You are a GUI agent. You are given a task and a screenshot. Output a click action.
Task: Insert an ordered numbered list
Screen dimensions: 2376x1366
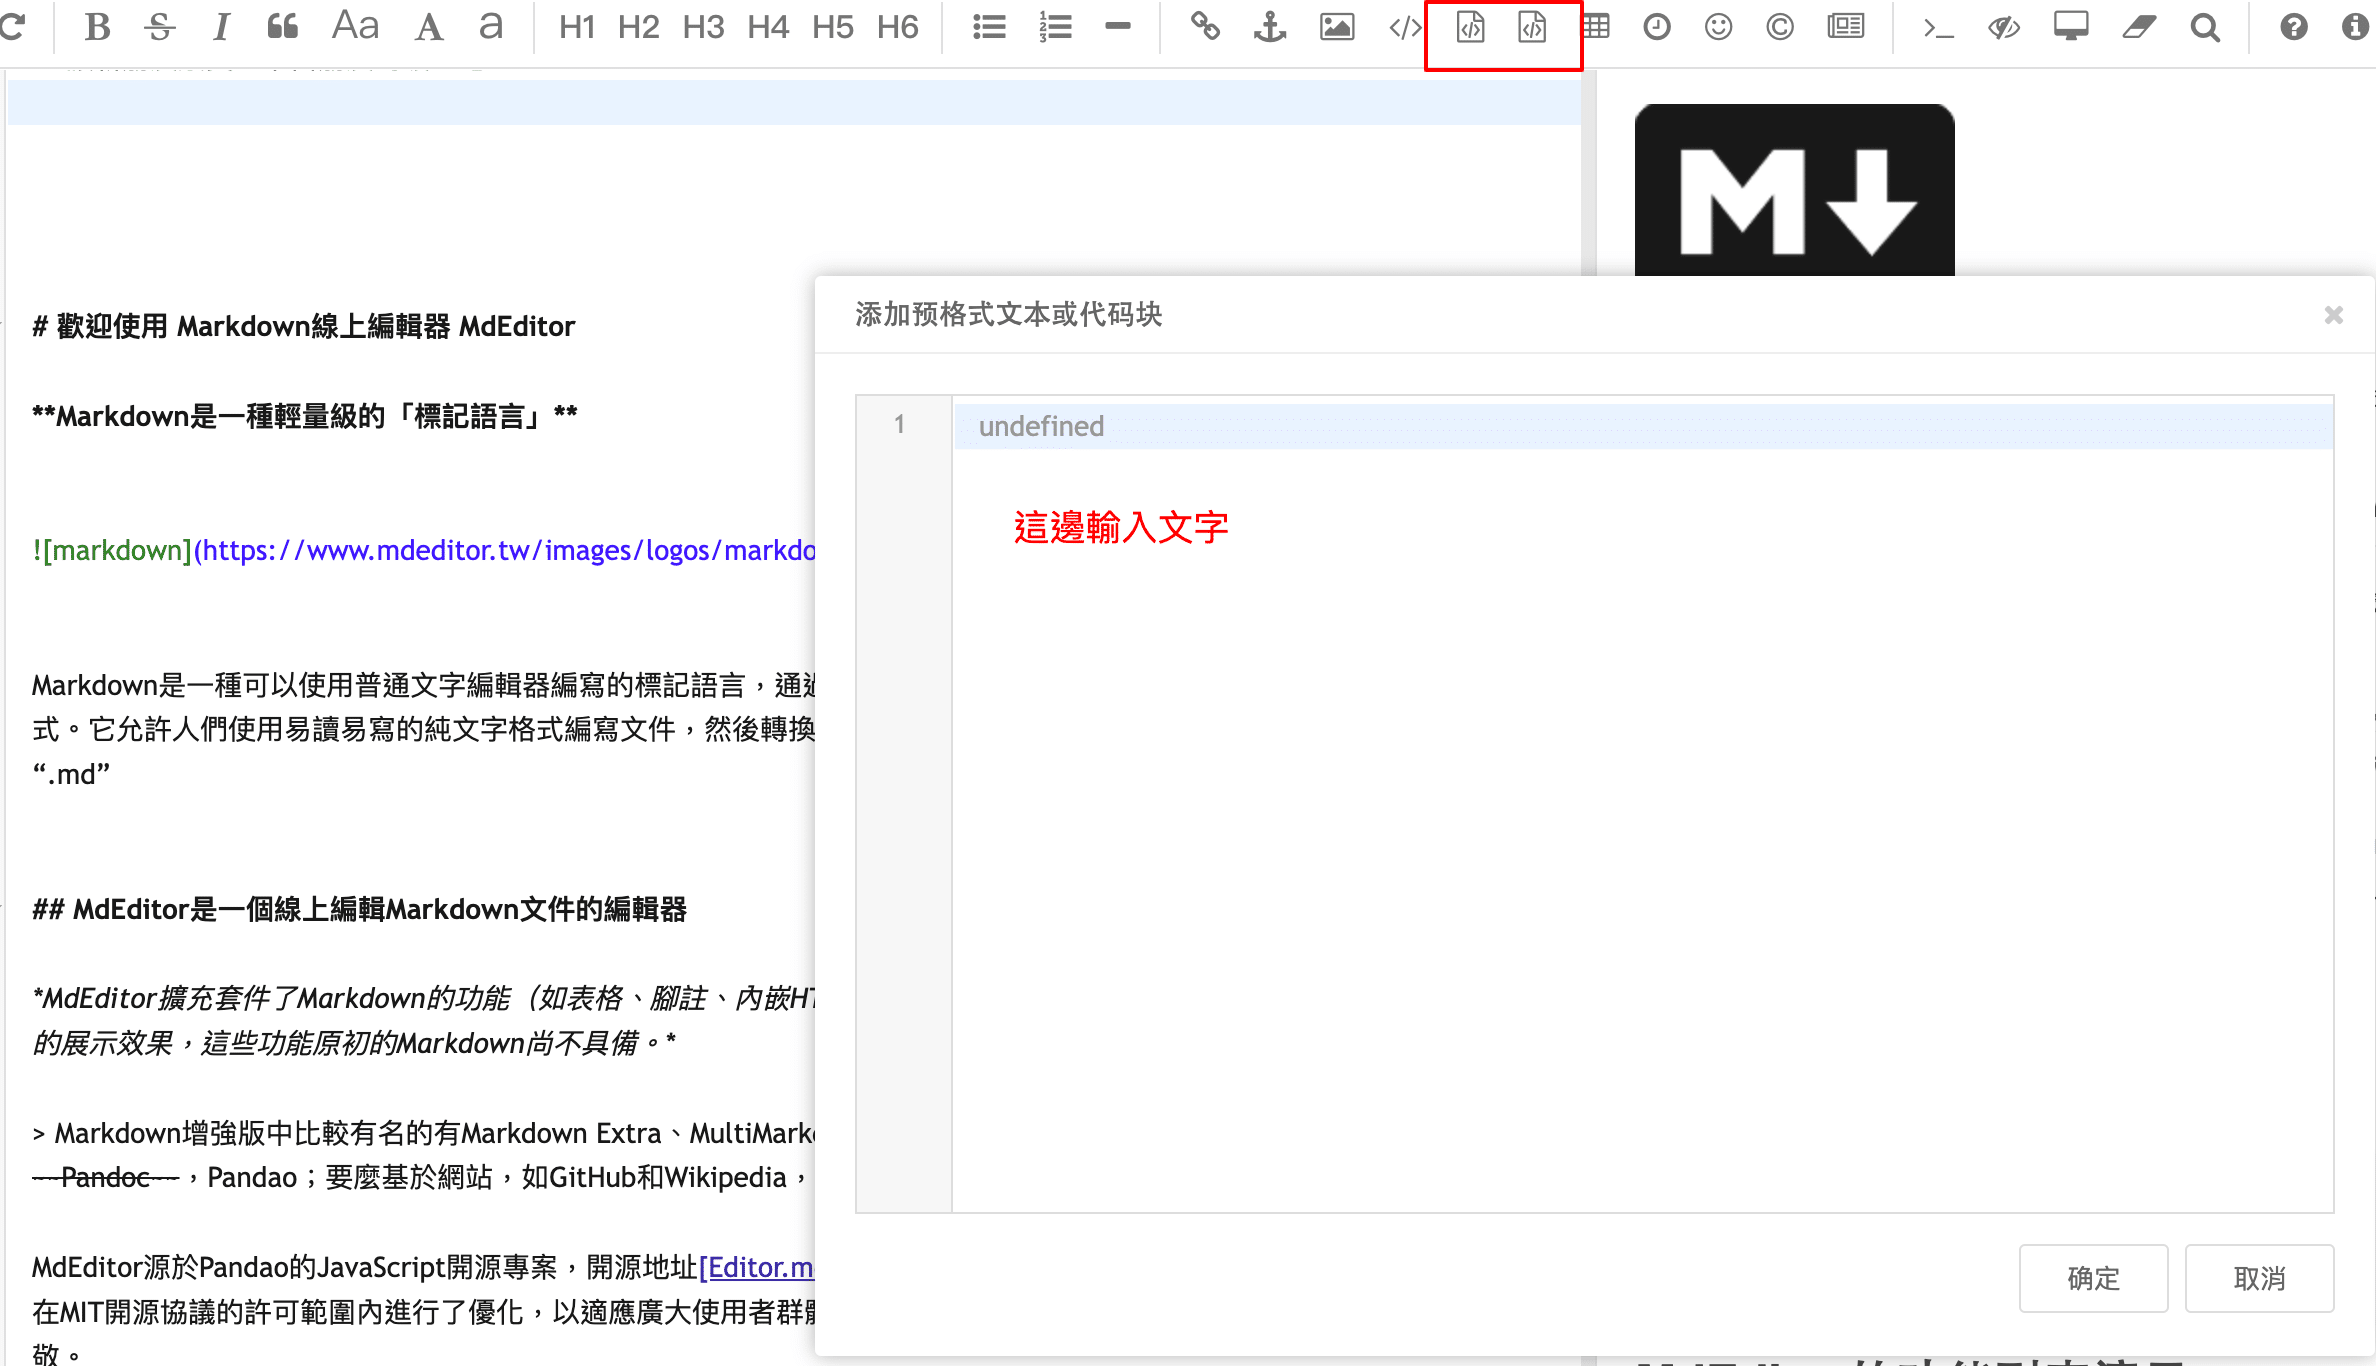pyautogui.click(x=1055, y=27)
